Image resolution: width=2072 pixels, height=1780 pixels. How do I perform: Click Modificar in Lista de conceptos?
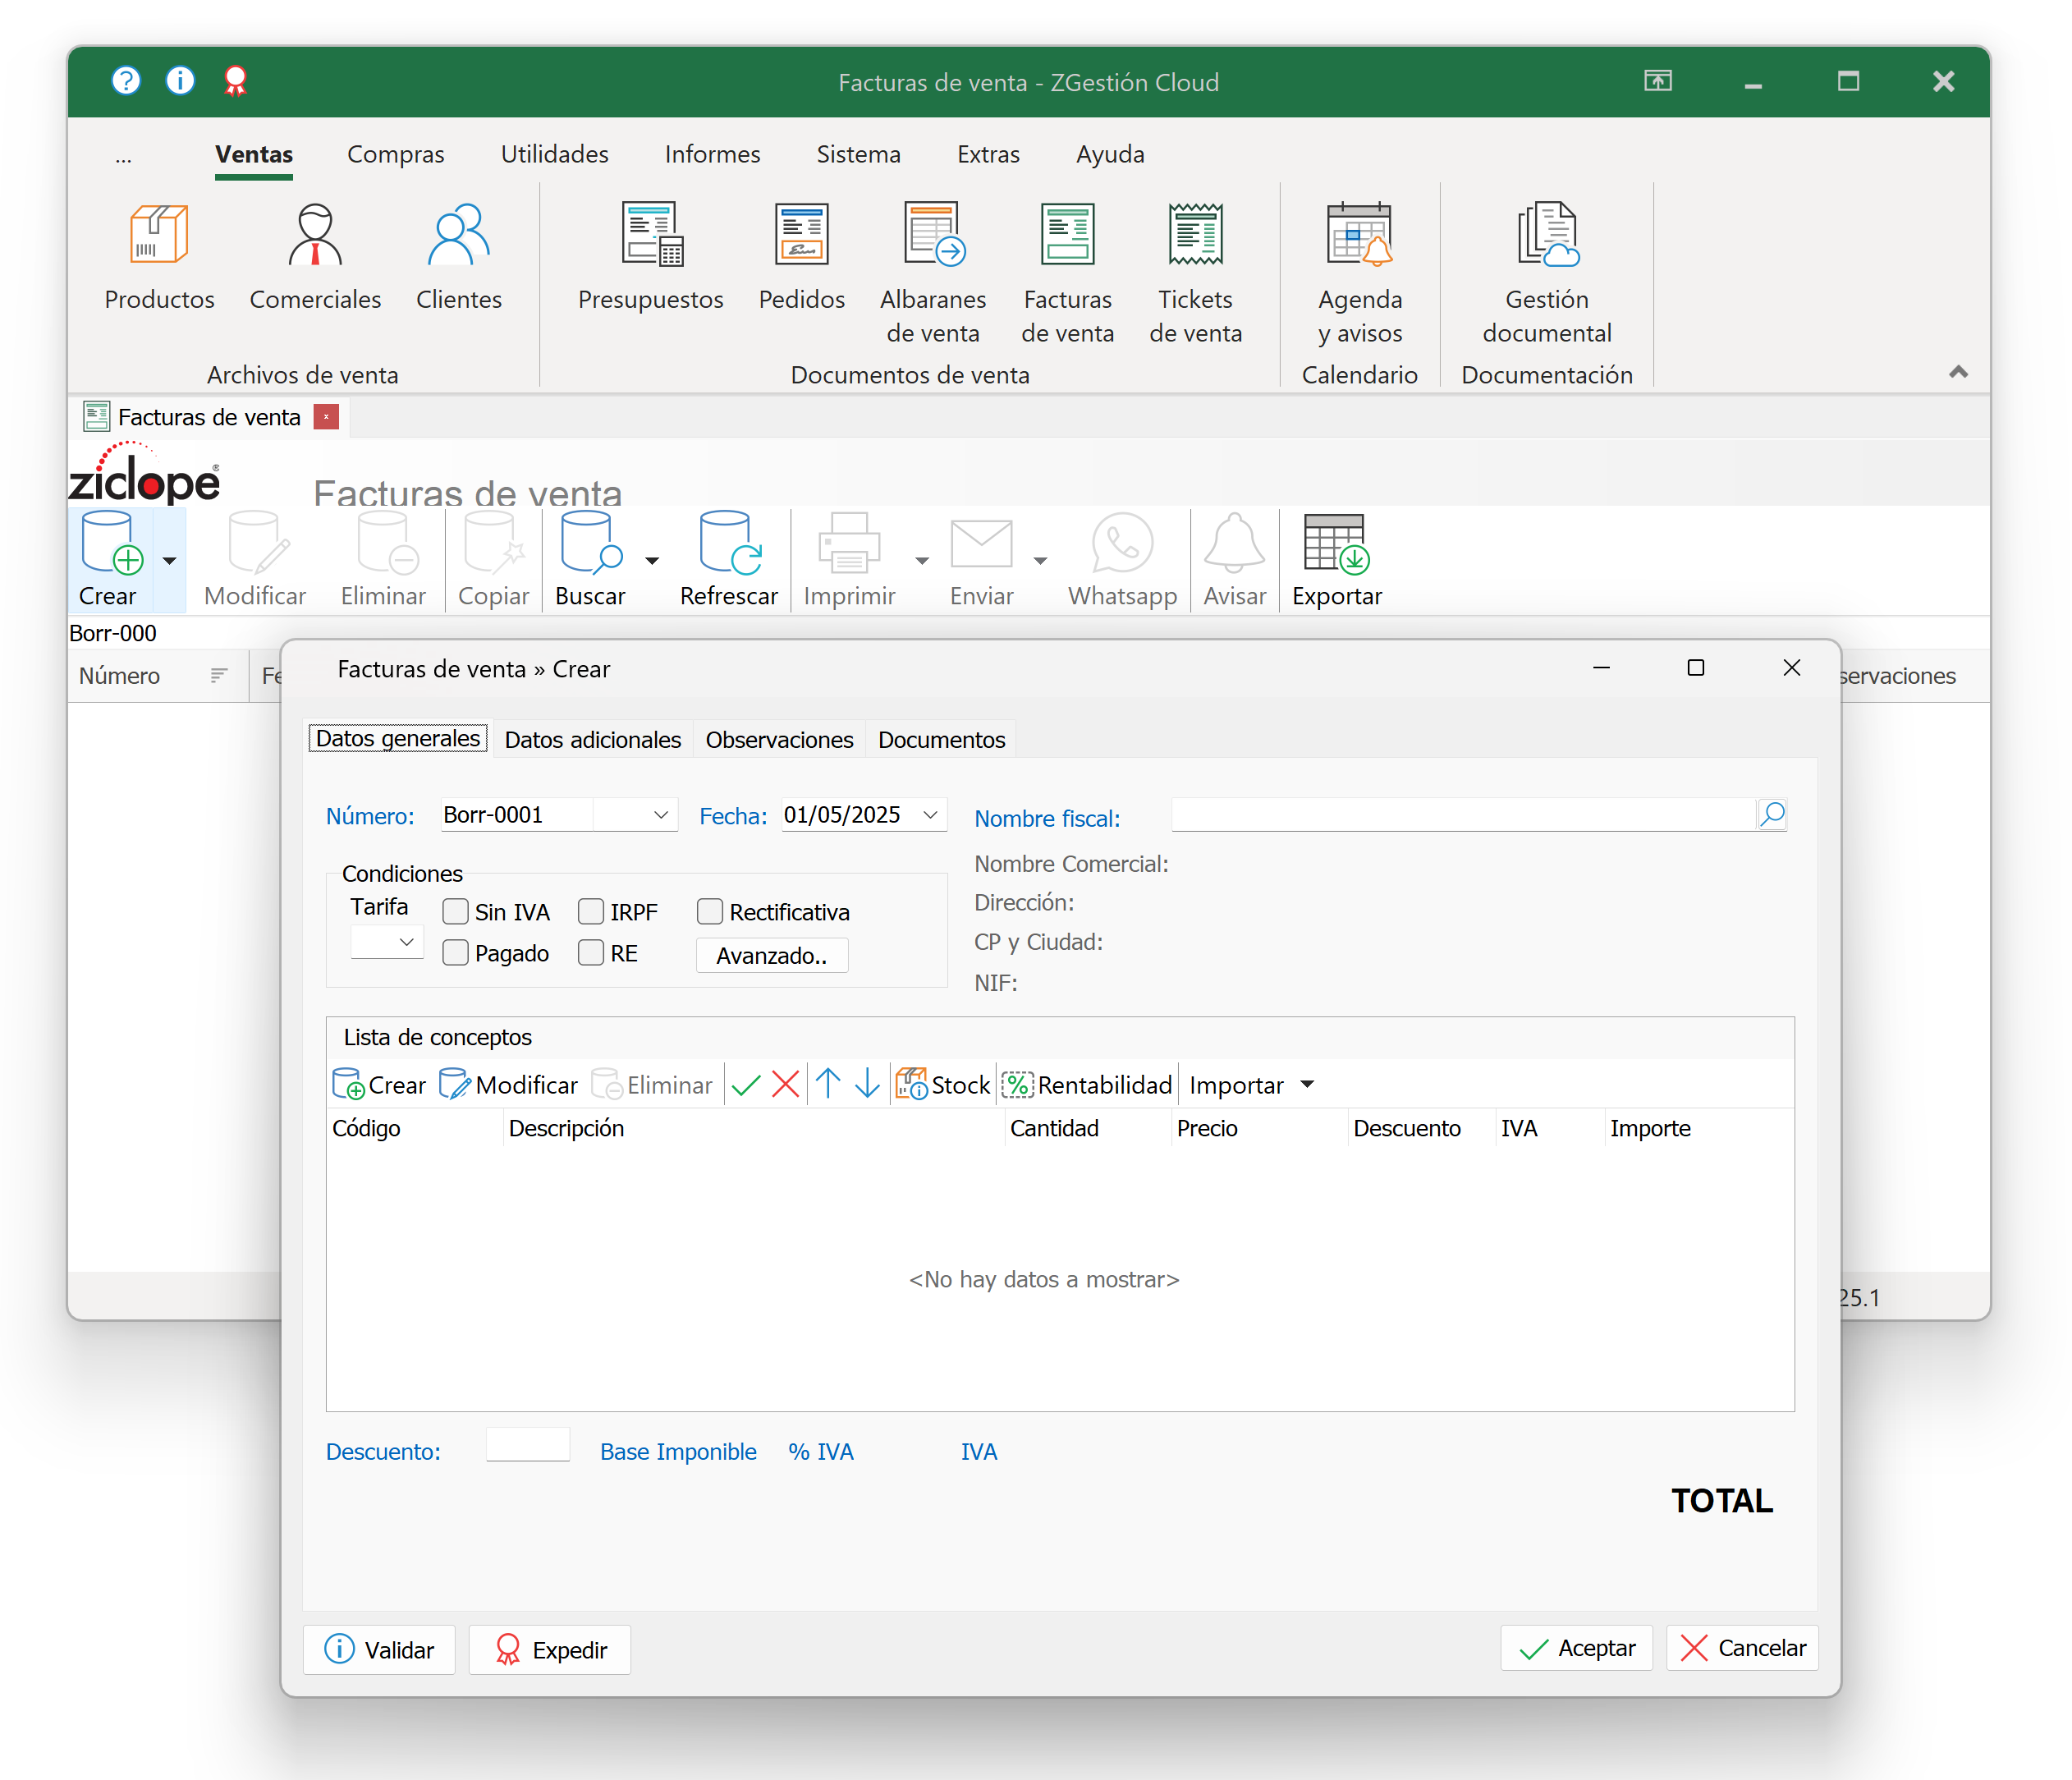[508, 1085]
